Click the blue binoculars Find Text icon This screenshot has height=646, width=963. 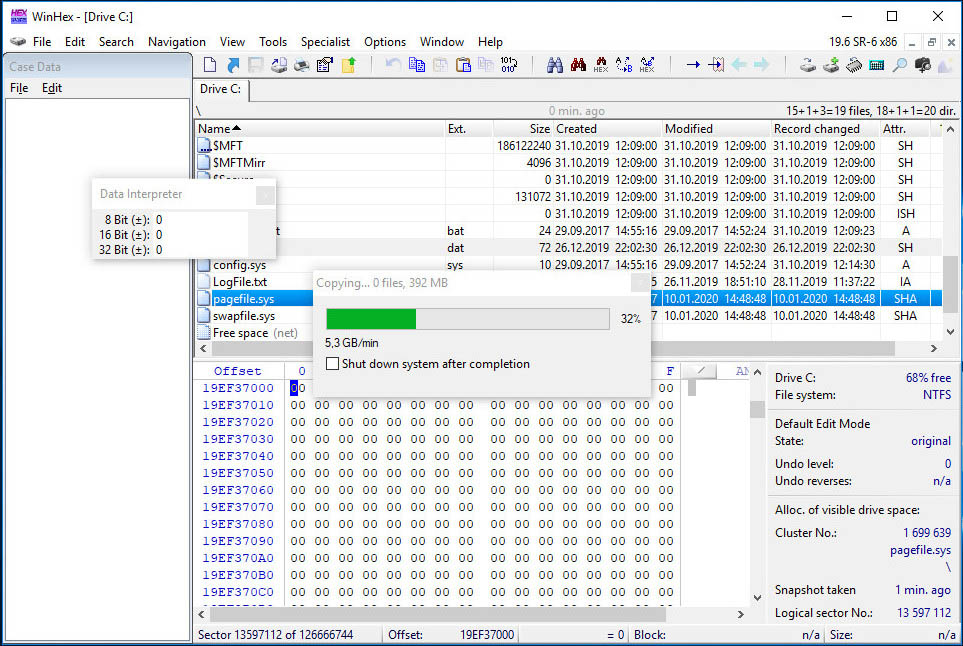[x=555, y=64]
